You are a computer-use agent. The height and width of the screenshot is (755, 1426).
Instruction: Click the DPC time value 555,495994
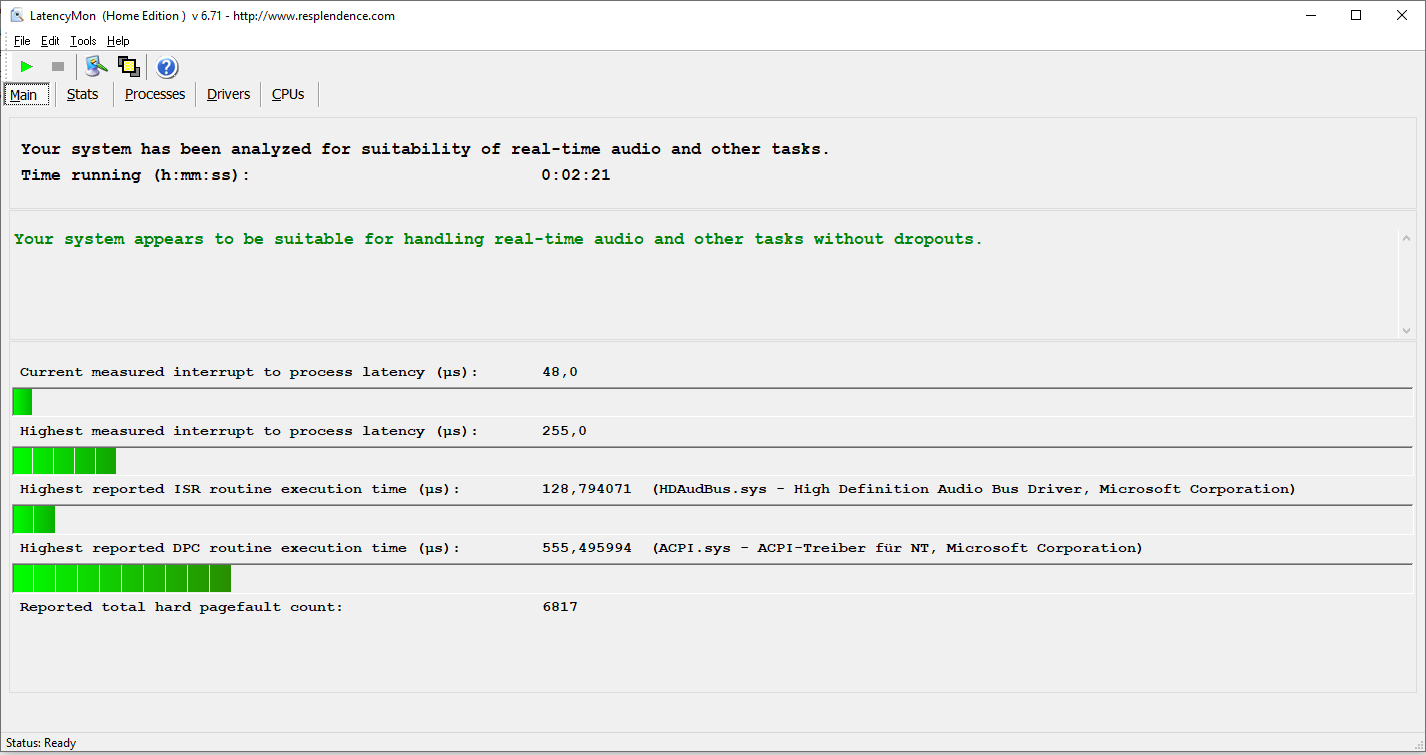point(587,548)
